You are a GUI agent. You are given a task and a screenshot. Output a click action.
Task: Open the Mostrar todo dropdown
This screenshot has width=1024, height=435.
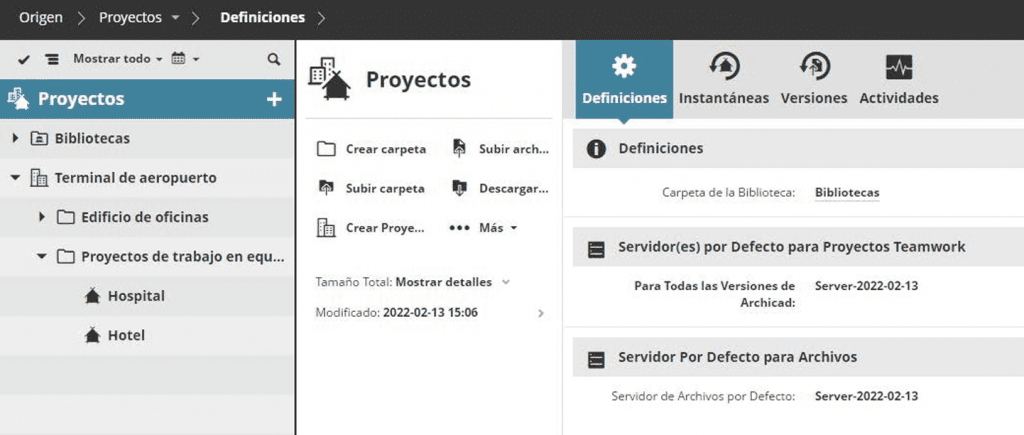pyautogui.click(x=117, y=60)
